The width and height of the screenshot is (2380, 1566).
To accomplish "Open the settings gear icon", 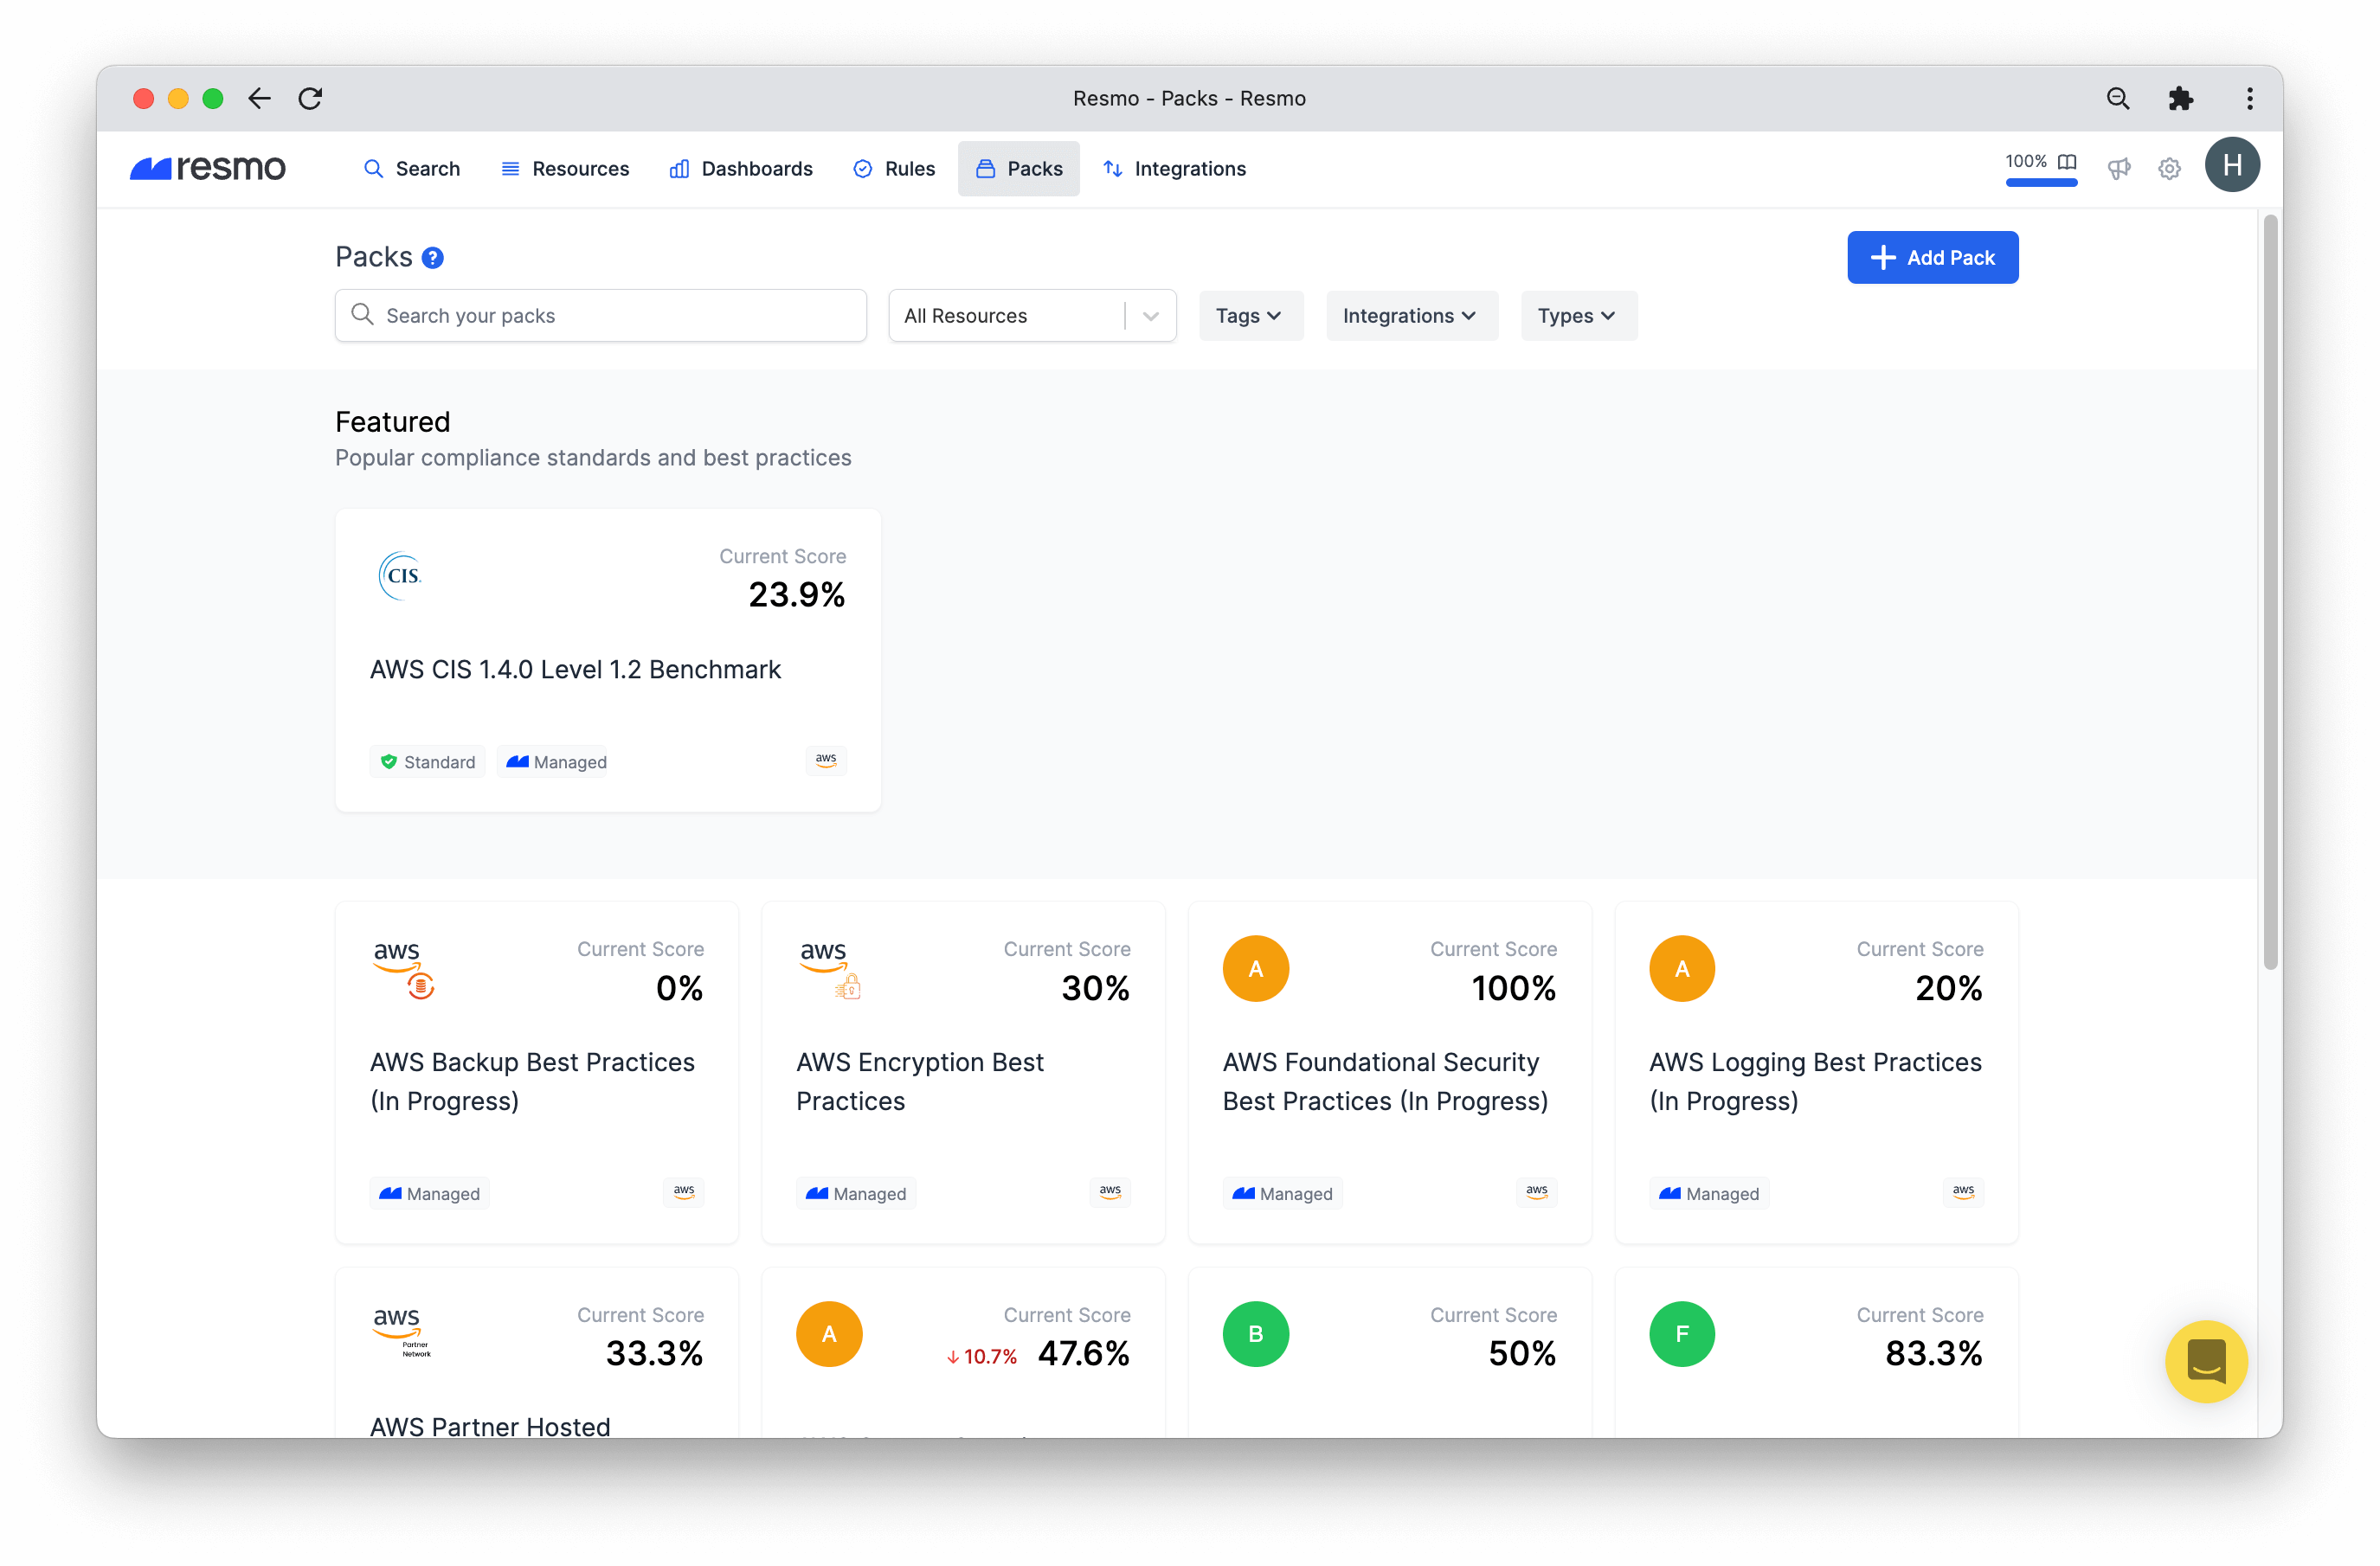I will (x=2168, y=169).
